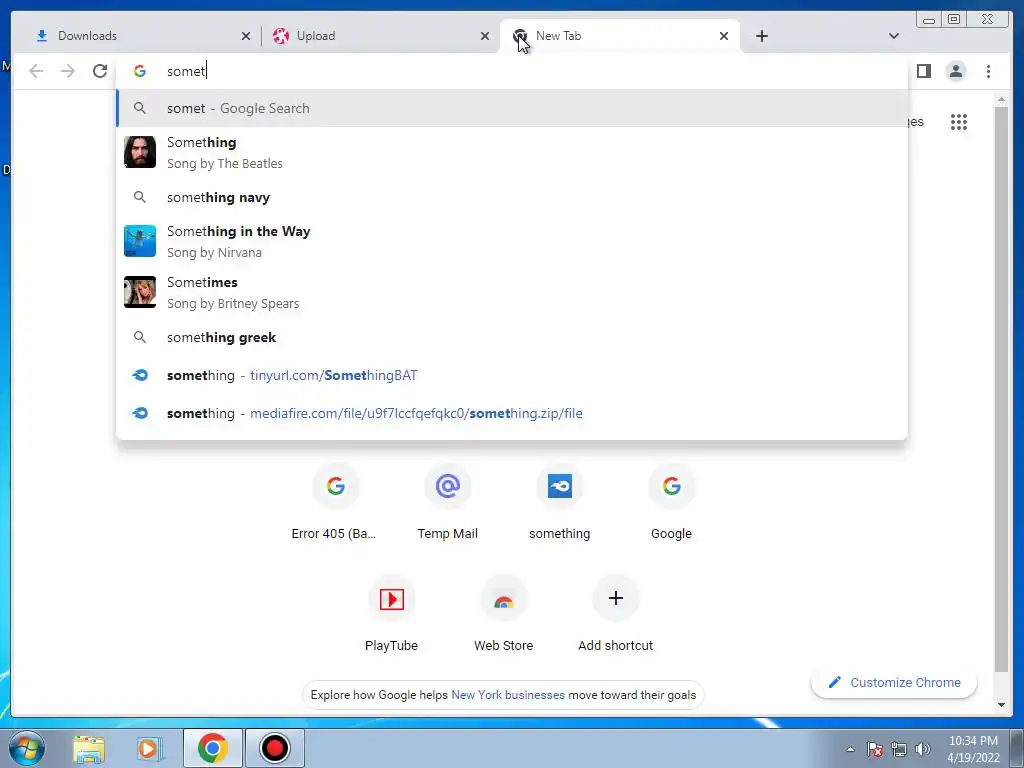This screenshot has width=1024, height=768.
Task: Click The Beatles song thumbnail
Action: point(140,152)
